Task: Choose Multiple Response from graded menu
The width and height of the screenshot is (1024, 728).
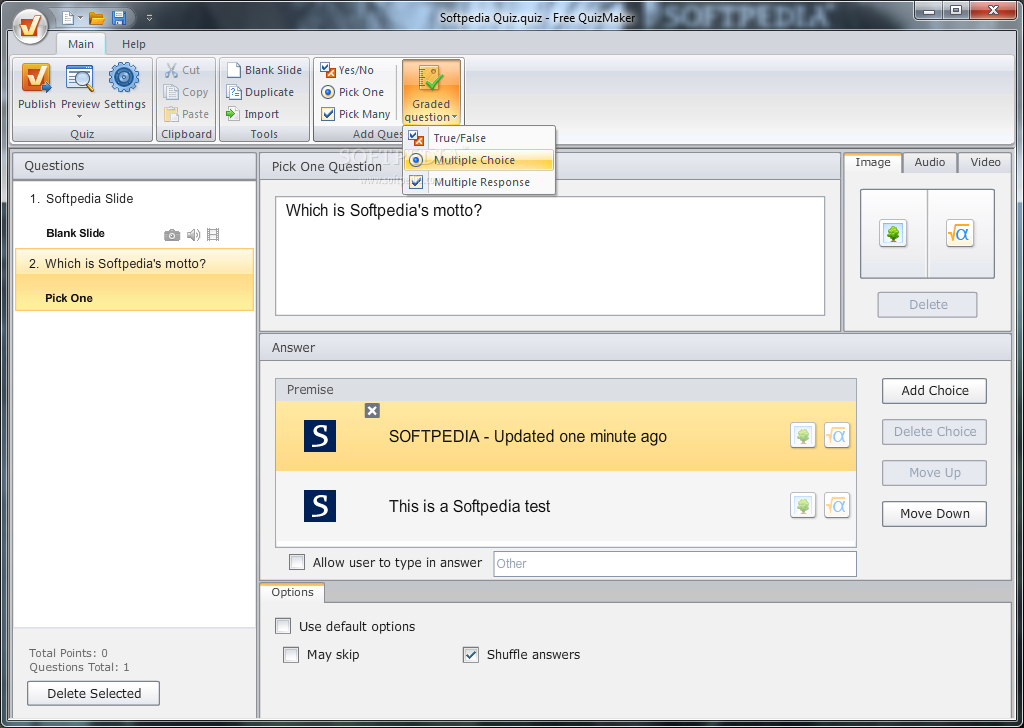Action: click(479, 182)
